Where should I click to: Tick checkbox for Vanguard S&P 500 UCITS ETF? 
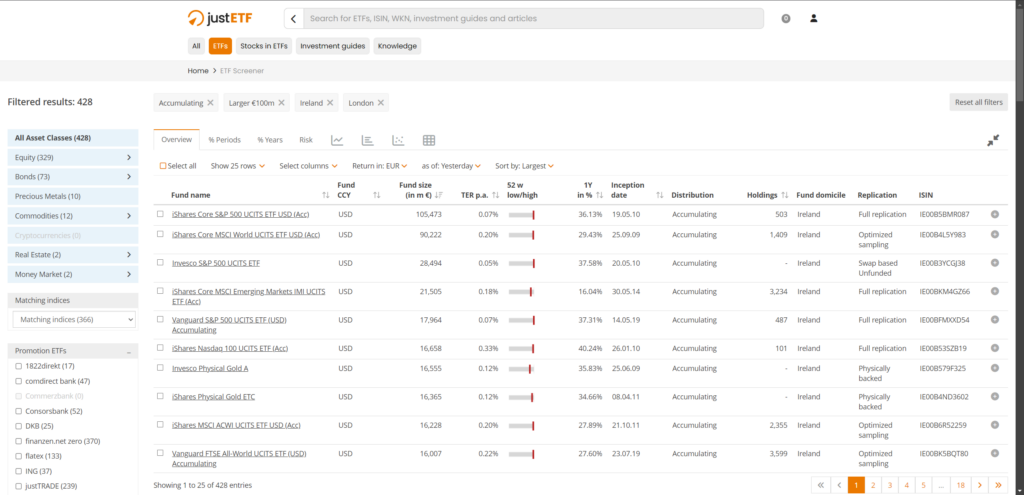tap(160, 319)
